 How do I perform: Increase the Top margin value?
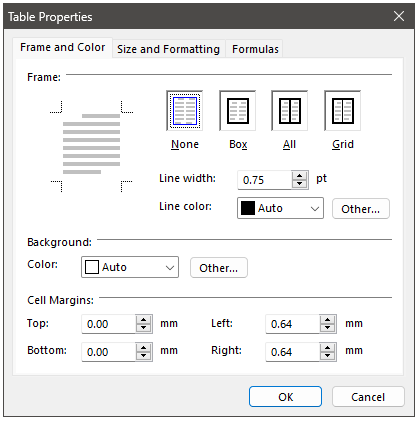[144, 320]
